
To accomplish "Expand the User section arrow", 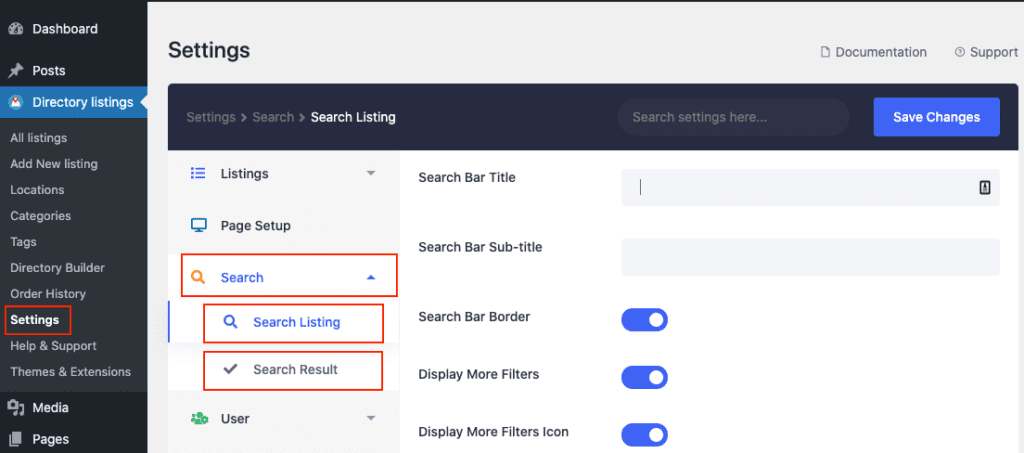I will 371,418.
